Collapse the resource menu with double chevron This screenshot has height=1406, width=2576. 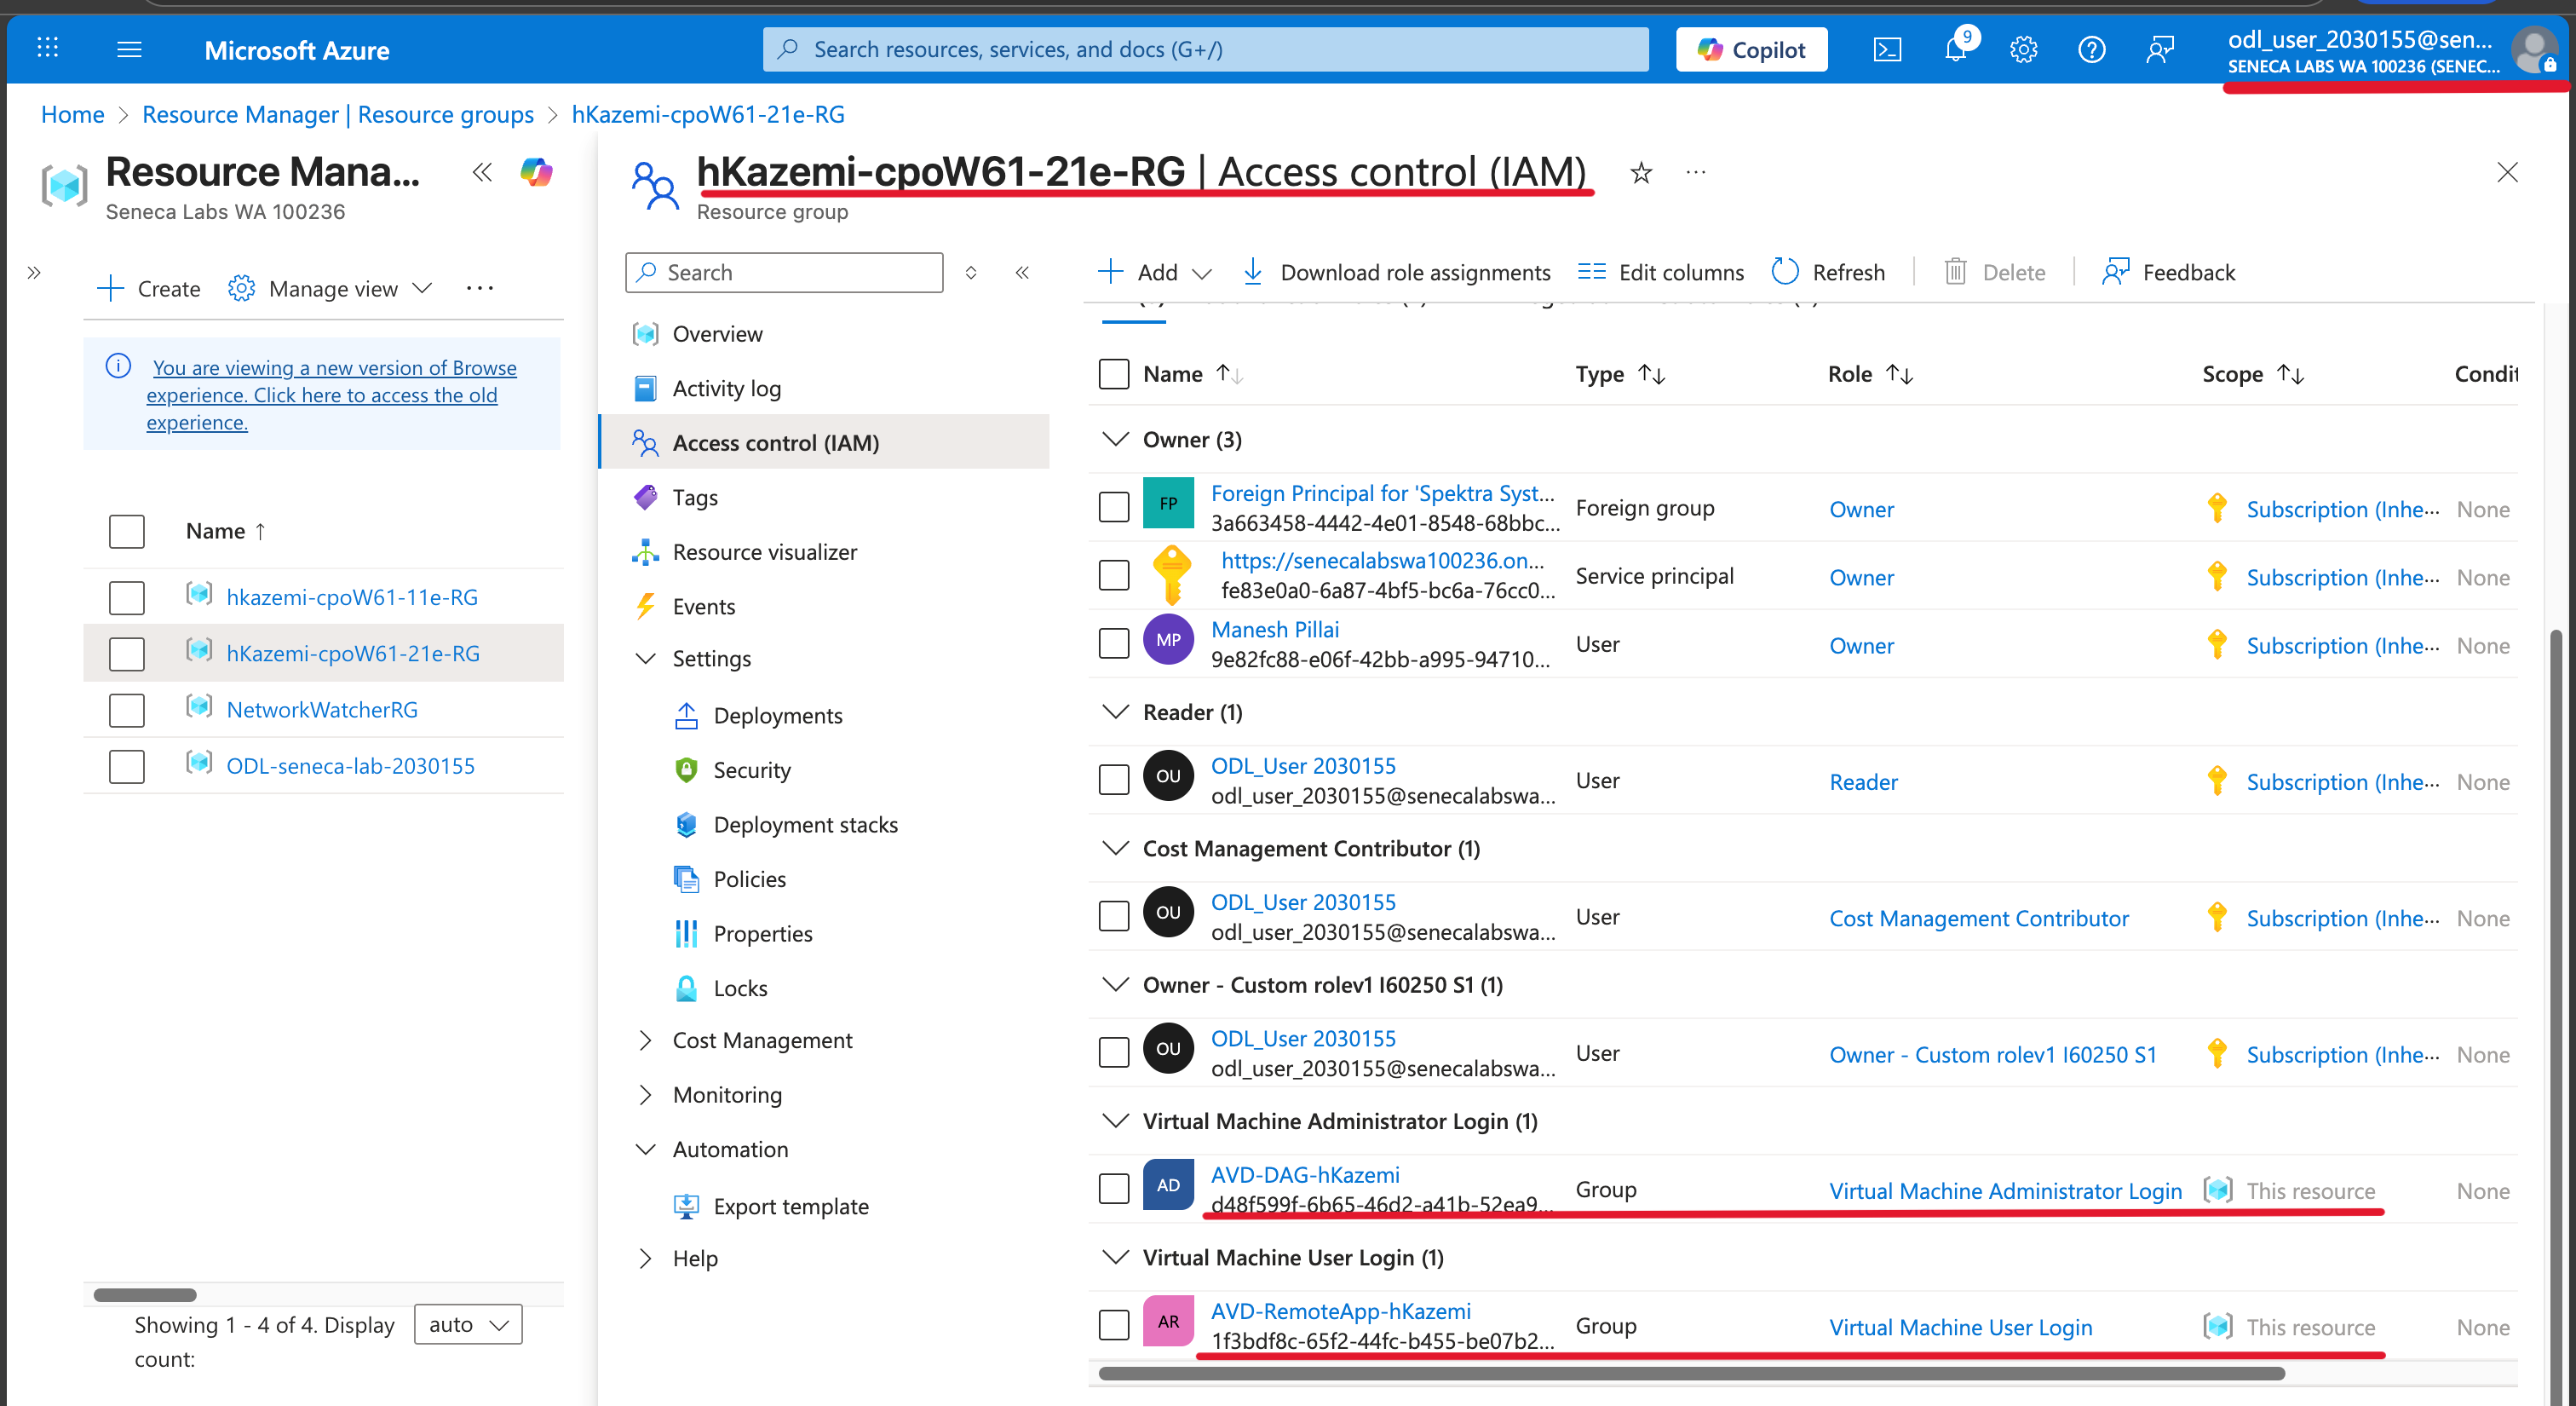1022,272
